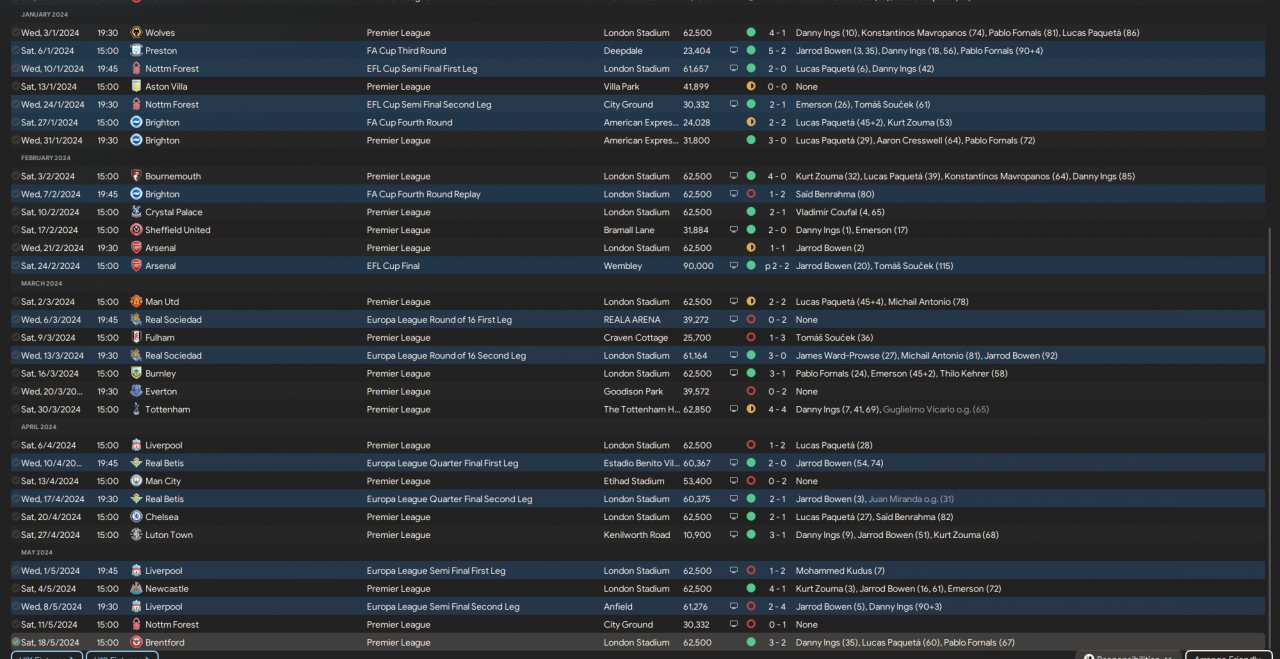This screenshot has width=1280, height=659.
Task: Click the Aston Villa club badge
Action: [136, 87]
